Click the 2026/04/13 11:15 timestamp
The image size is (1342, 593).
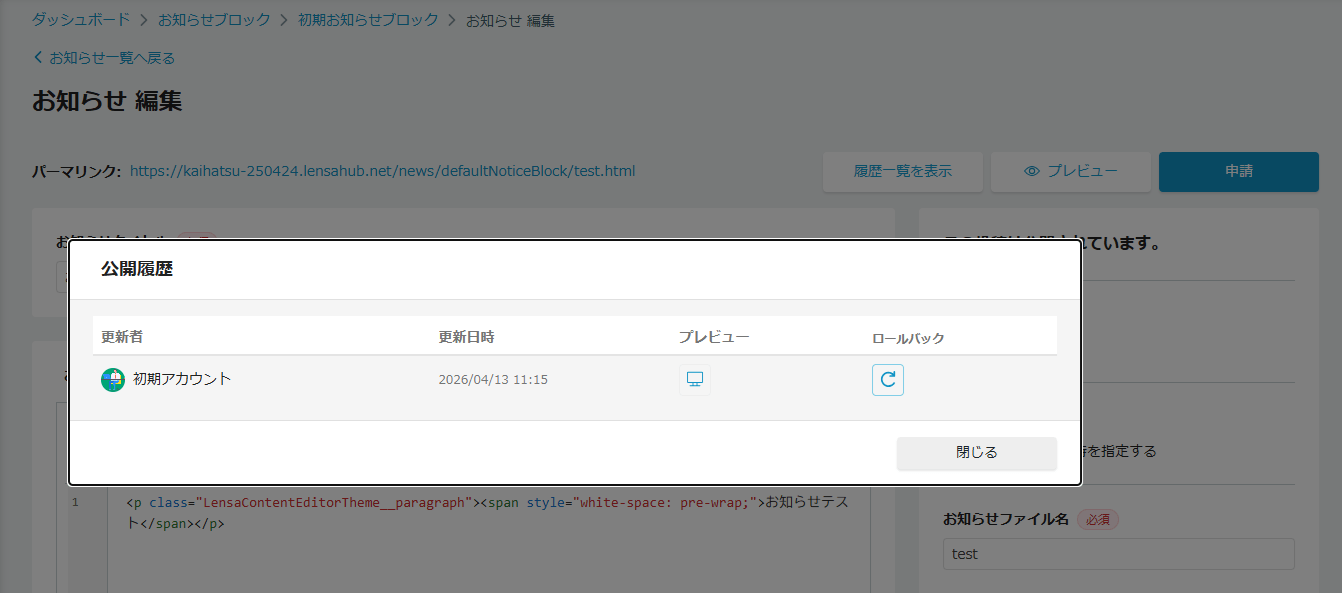click(x=493, y=380)
